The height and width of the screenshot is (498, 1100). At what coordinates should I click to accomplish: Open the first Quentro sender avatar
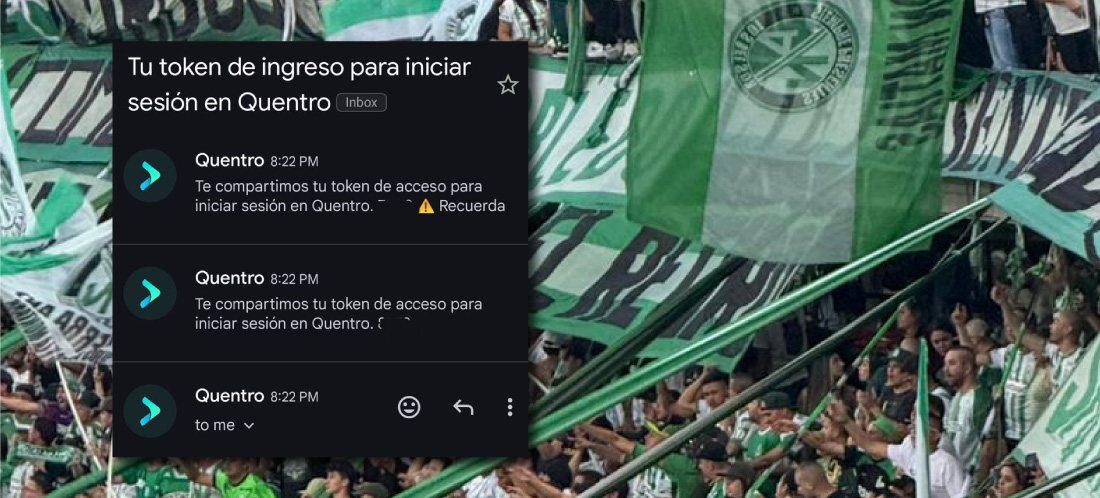[150, 176]
